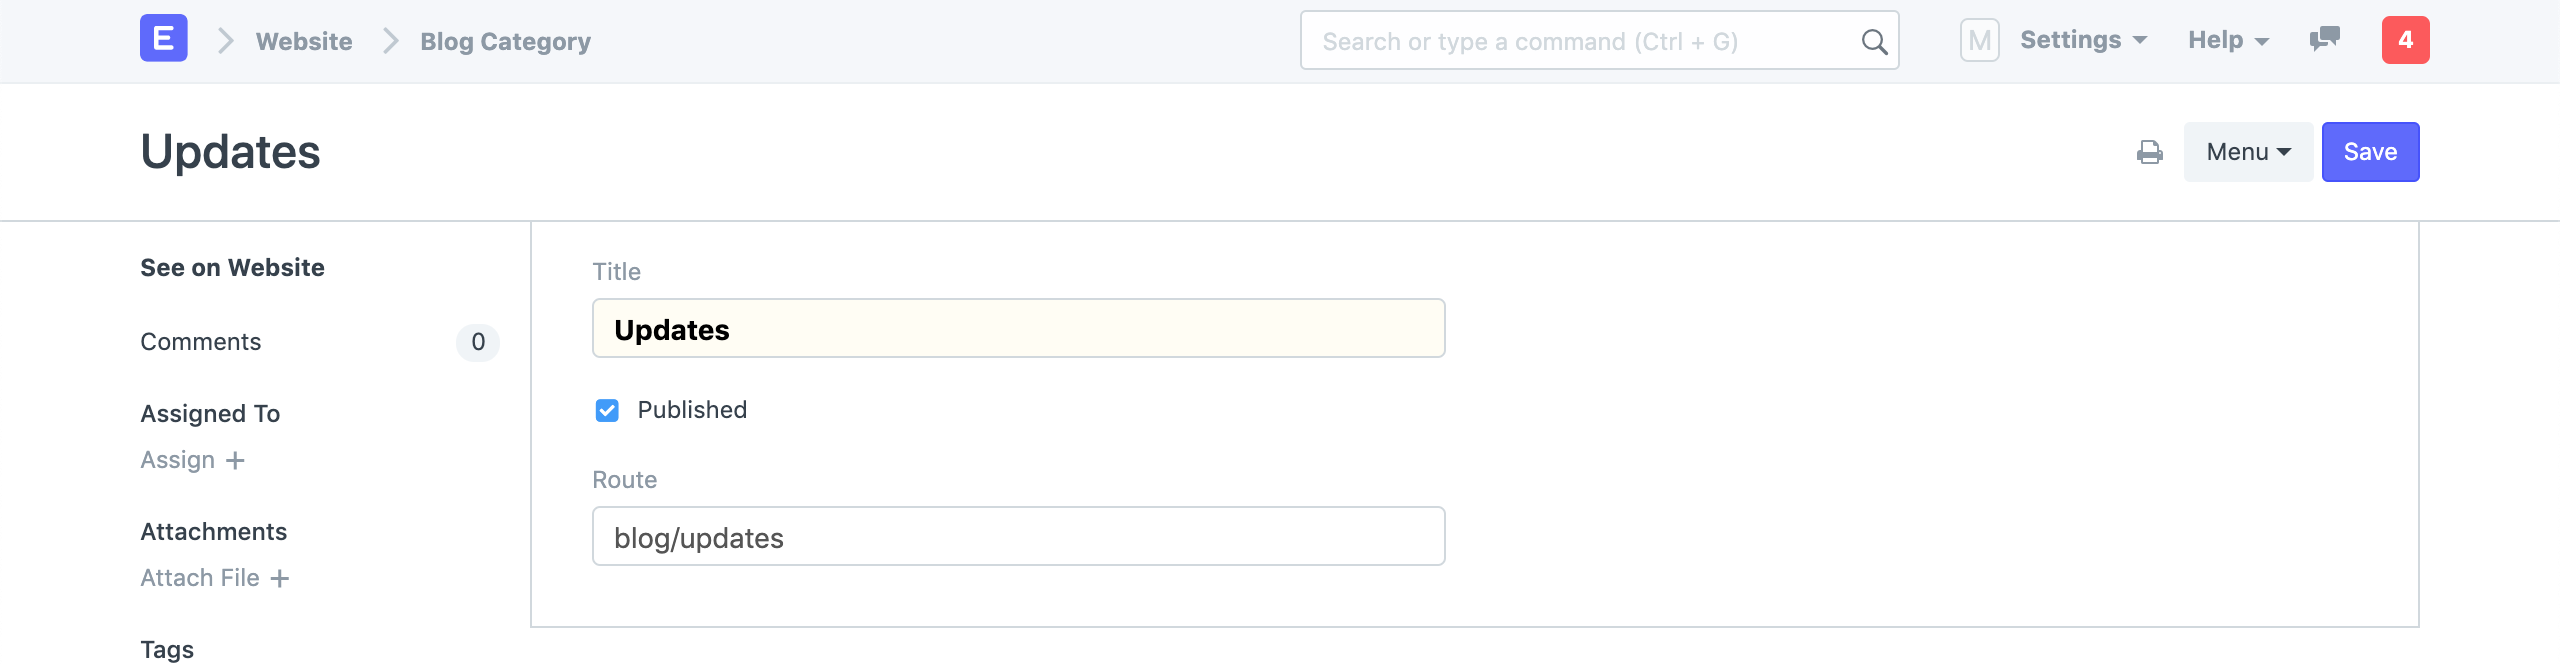Click the Espresso app logo icon
Image resolution: width=2560 pixels, height=664 pixels.
163,39
